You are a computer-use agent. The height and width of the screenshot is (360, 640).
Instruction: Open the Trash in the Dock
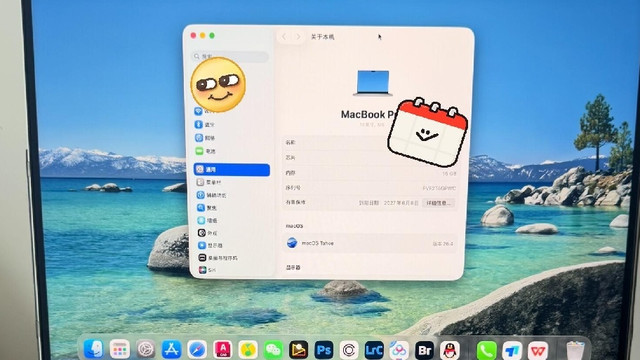pos(575,350)
